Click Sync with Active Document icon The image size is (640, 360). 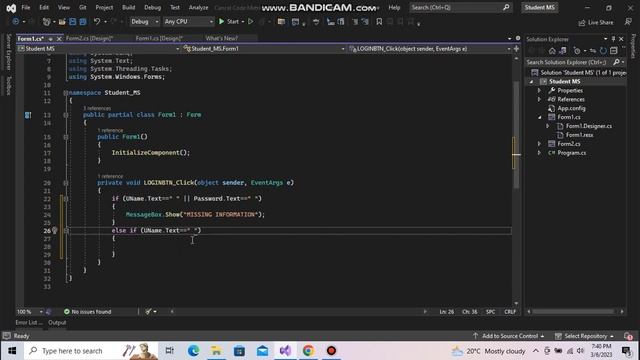(593, 51)
